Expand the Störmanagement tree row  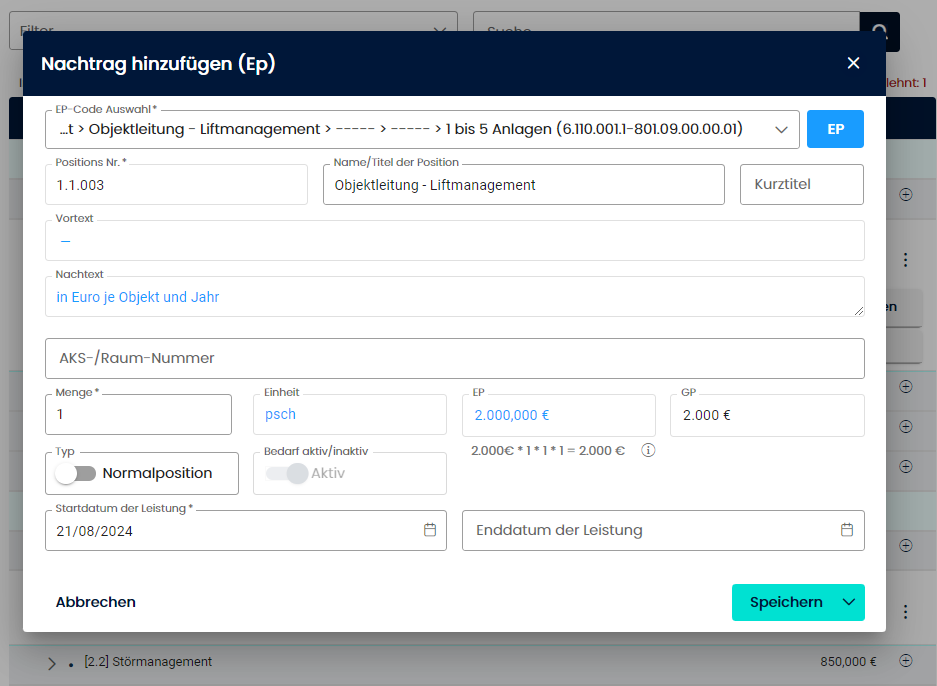point(52,662)
